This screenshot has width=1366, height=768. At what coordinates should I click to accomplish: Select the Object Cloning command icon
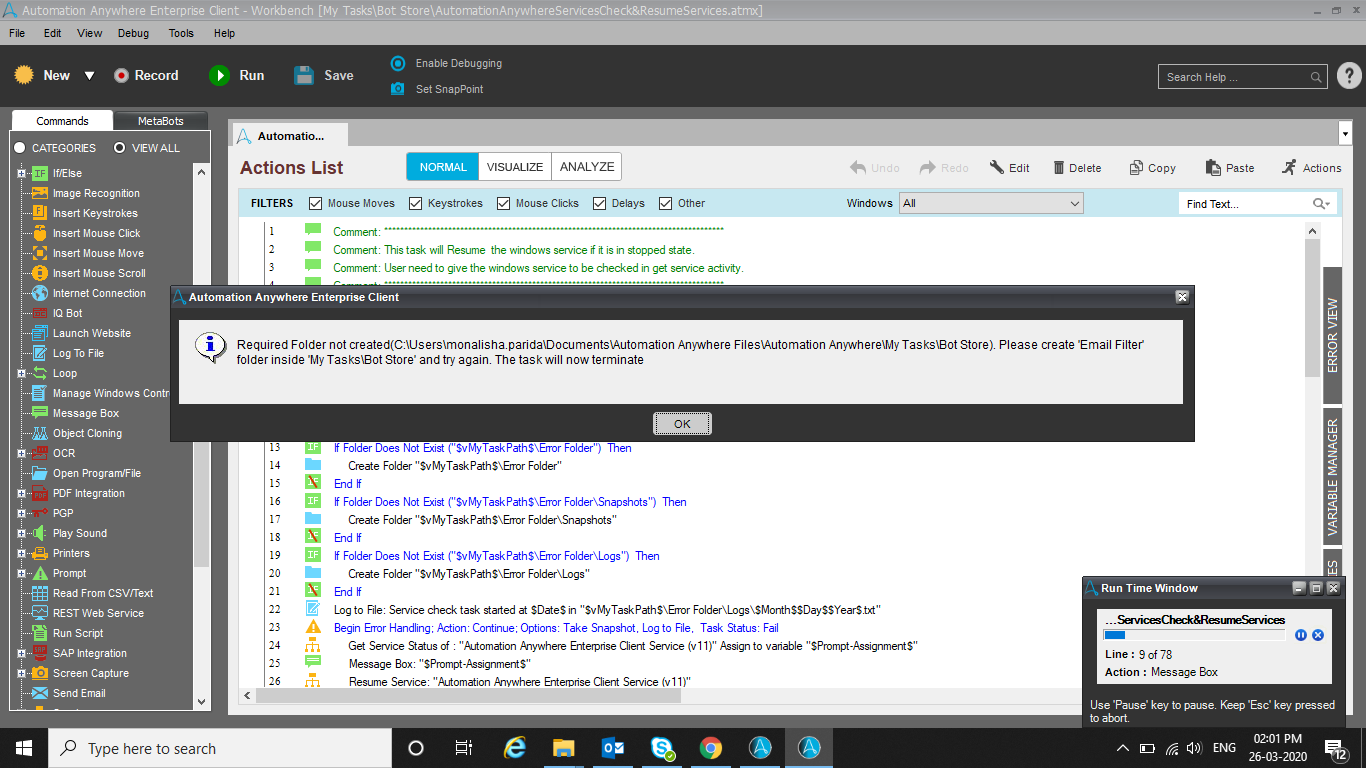click(40, 433)
